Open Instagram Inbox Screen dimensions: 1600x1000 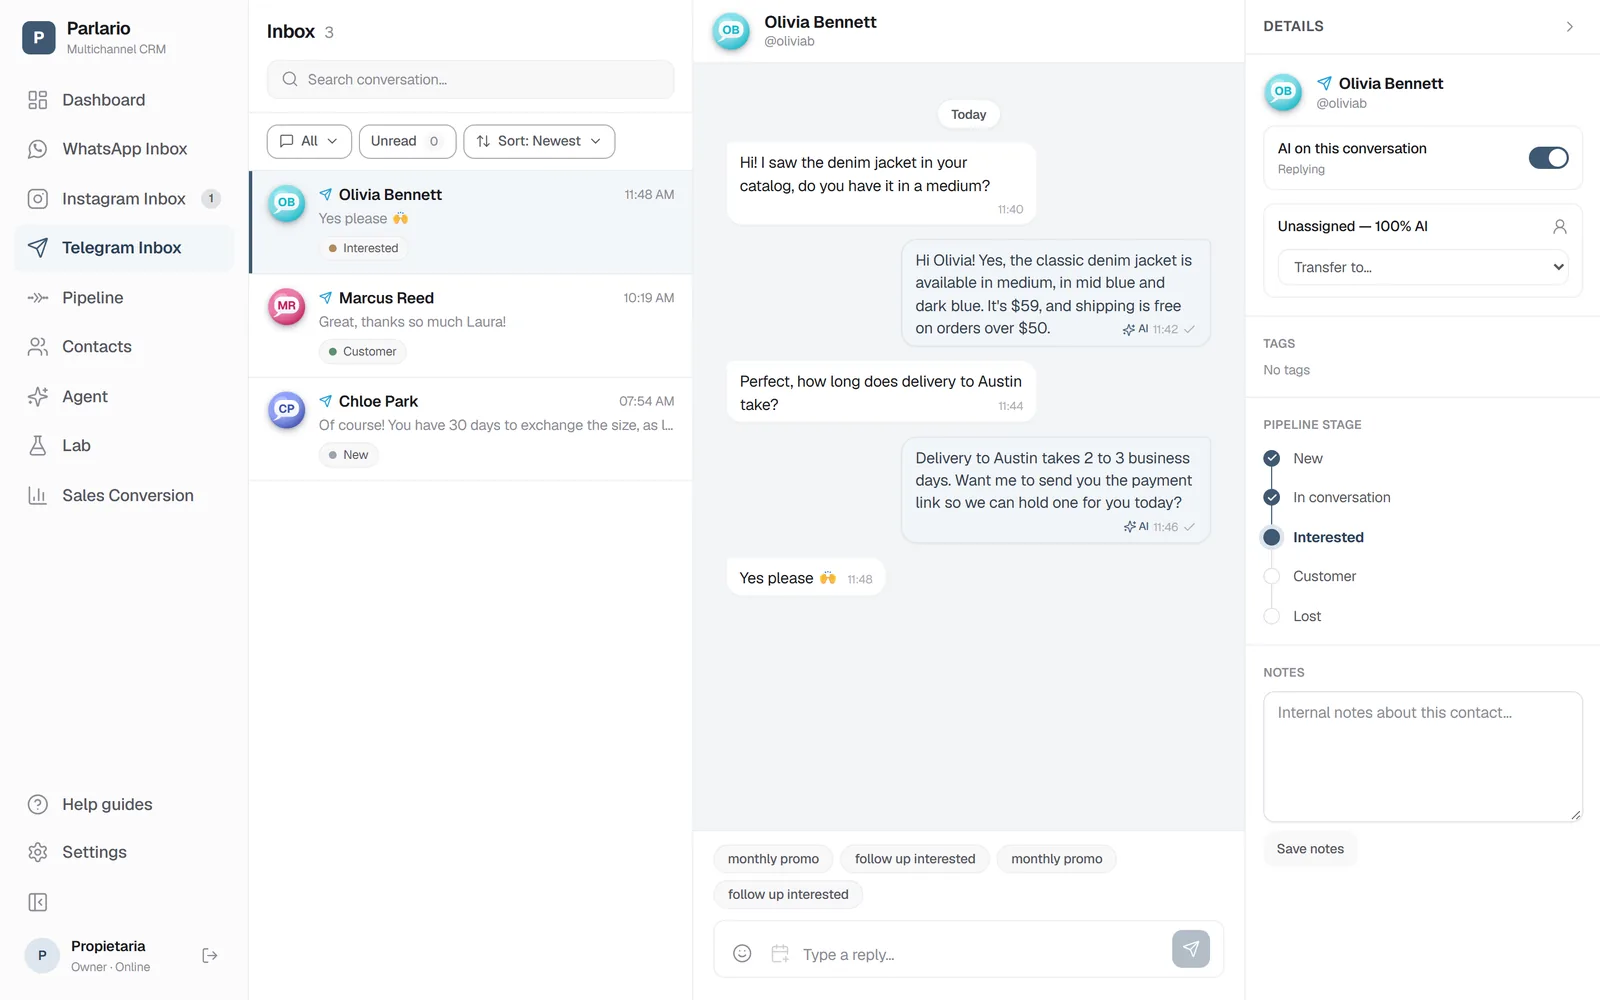(124, 199)
